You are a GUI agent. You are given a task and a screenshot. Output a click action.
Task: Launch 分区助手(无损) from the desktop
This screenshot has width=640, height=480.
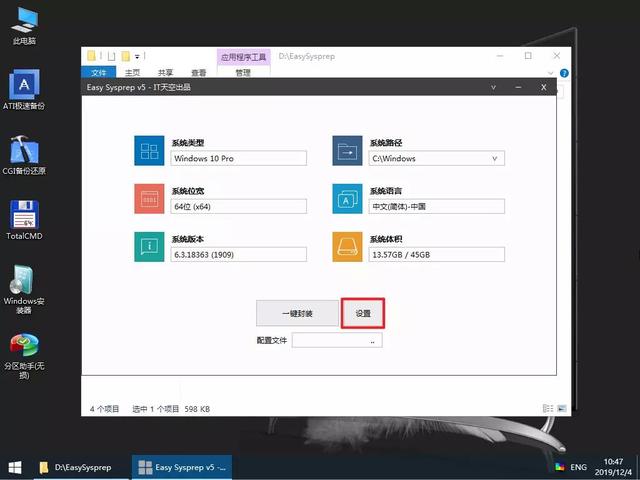[x=24, y=356]
